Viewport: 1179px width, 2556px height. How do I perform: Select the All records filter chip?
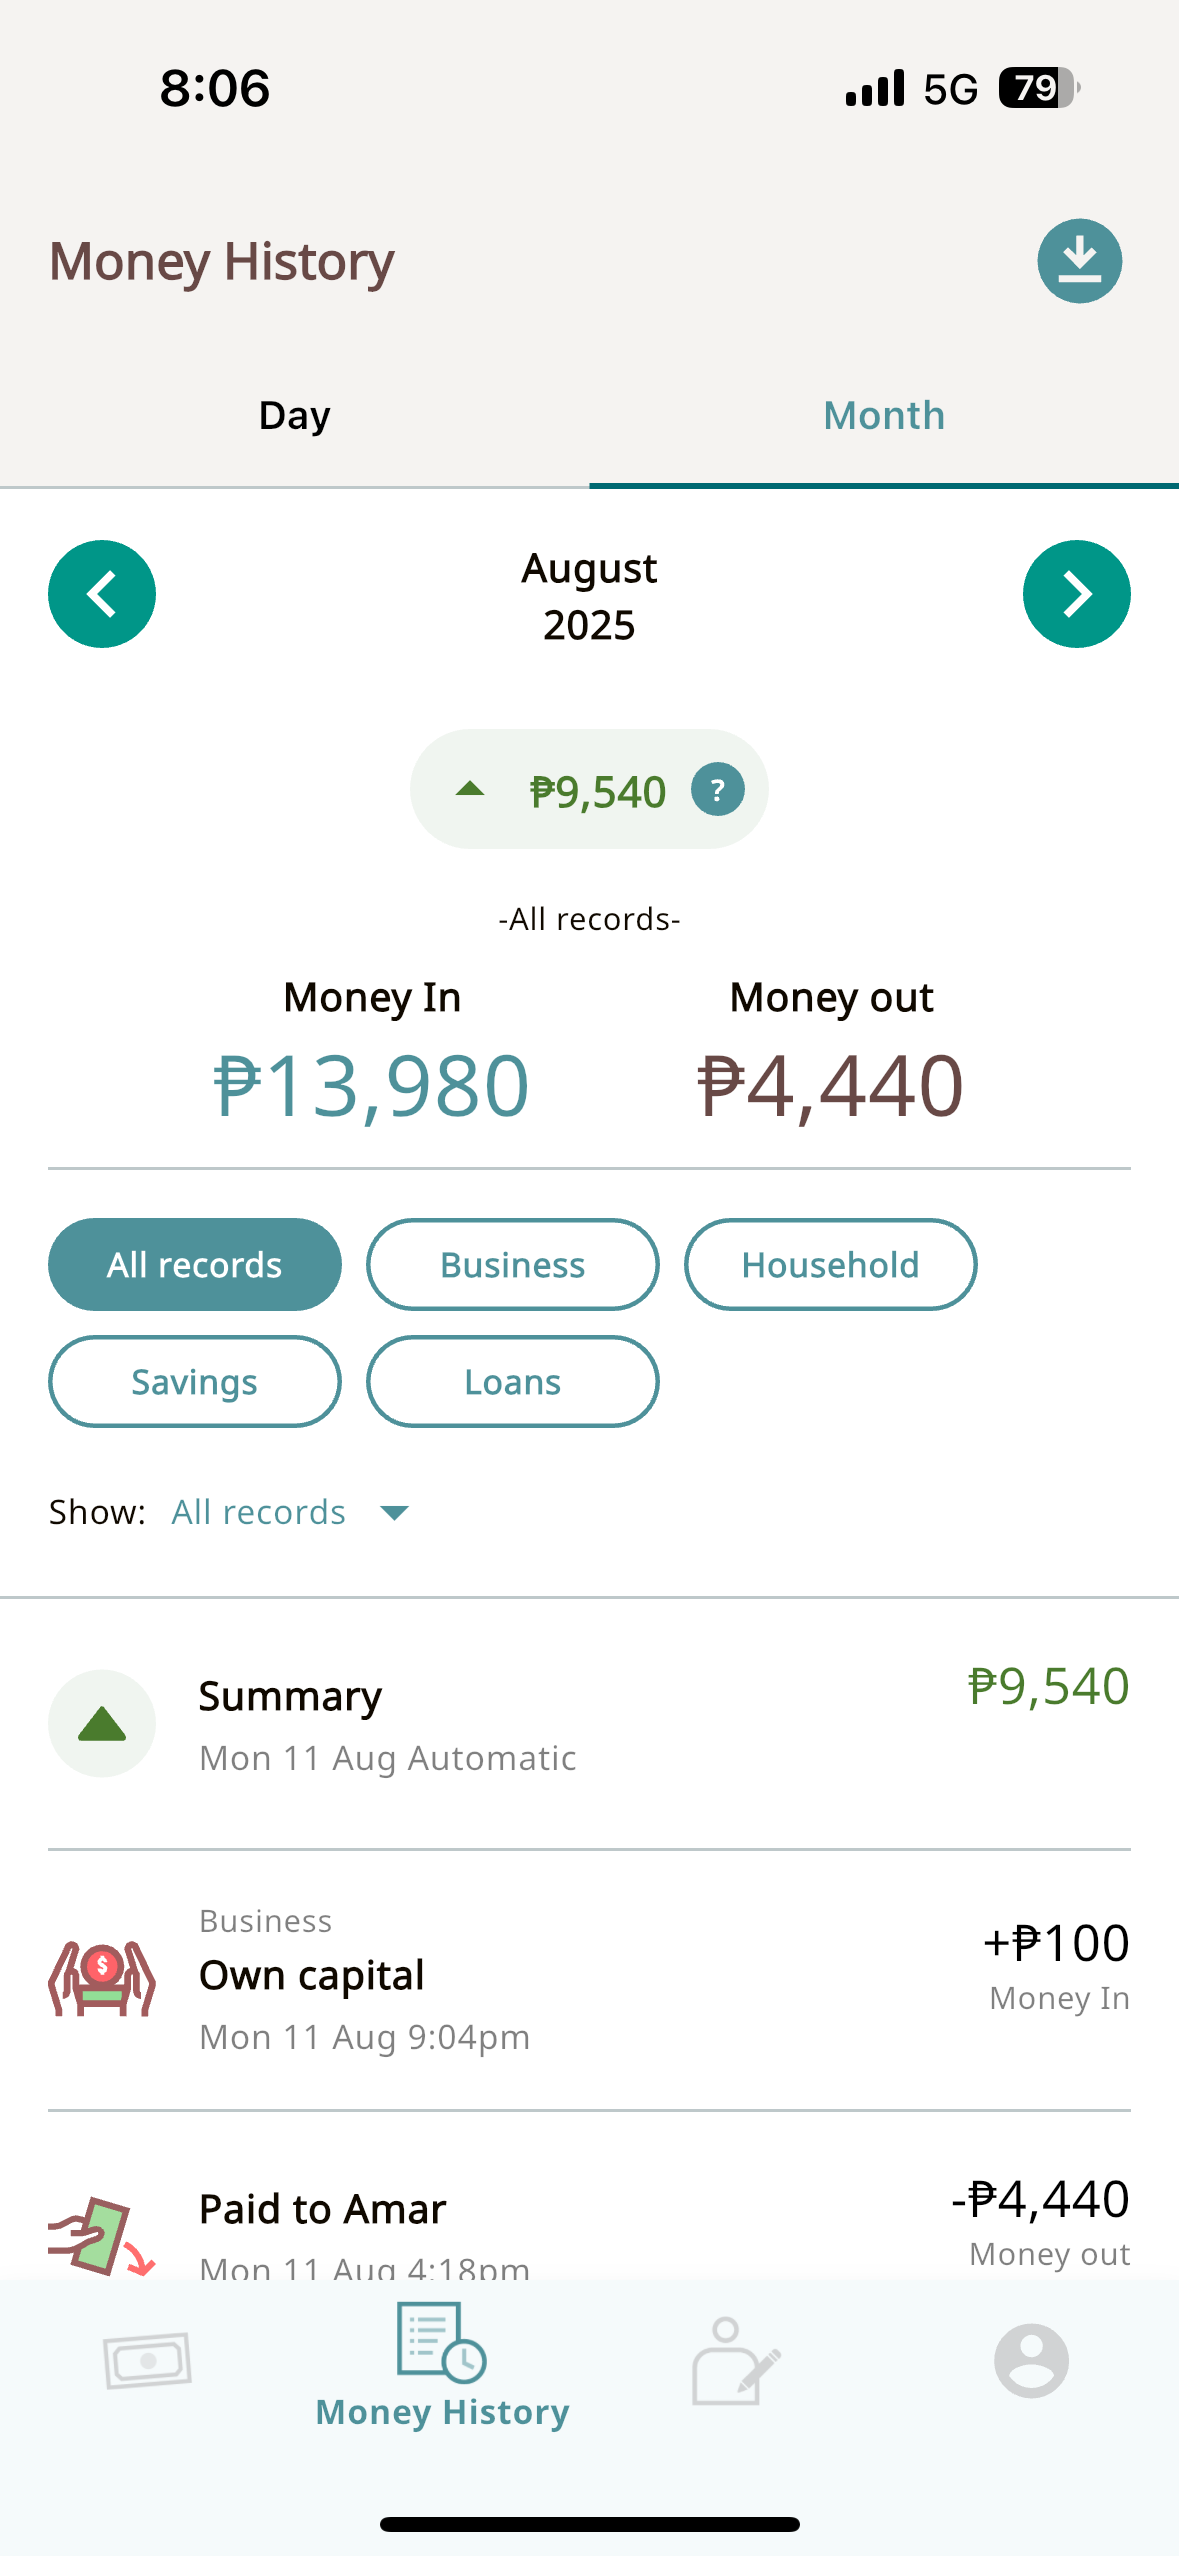pos(195,1265)
